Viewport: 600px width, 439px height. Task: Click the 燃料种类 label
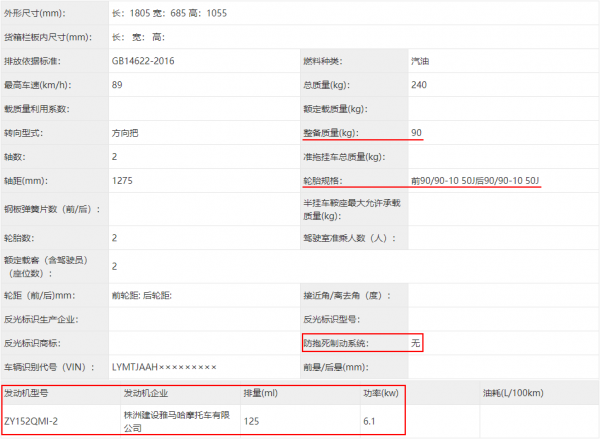point(323,61)
